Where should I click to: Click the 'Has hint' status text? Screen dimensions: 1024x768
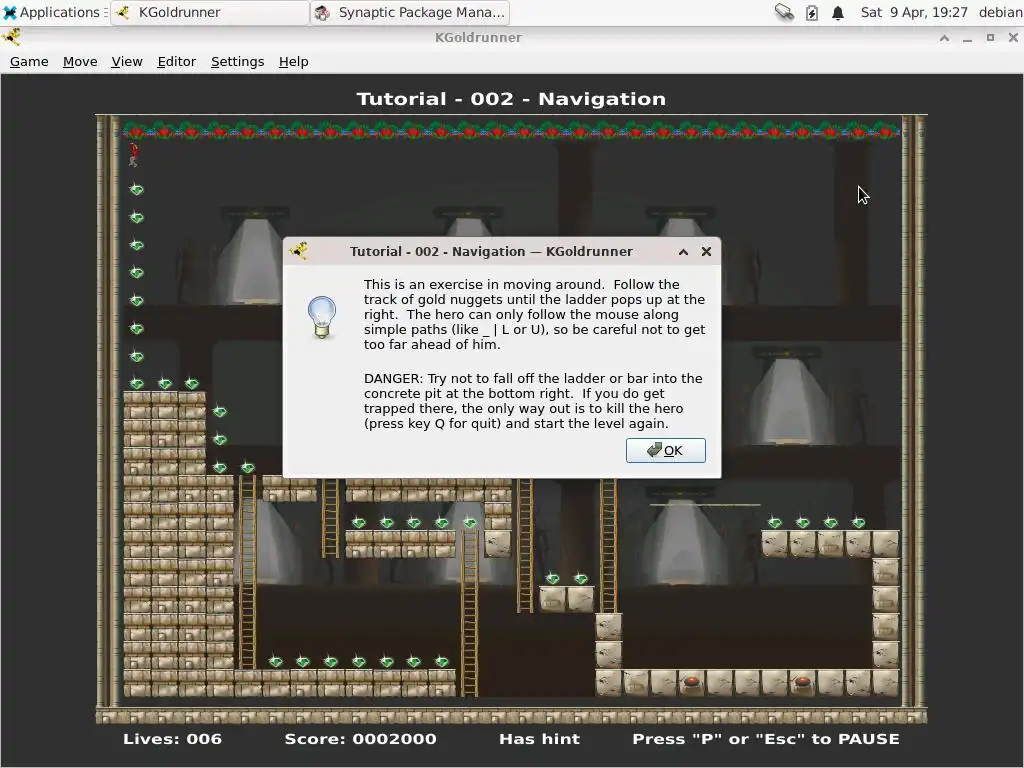point(539,739)
